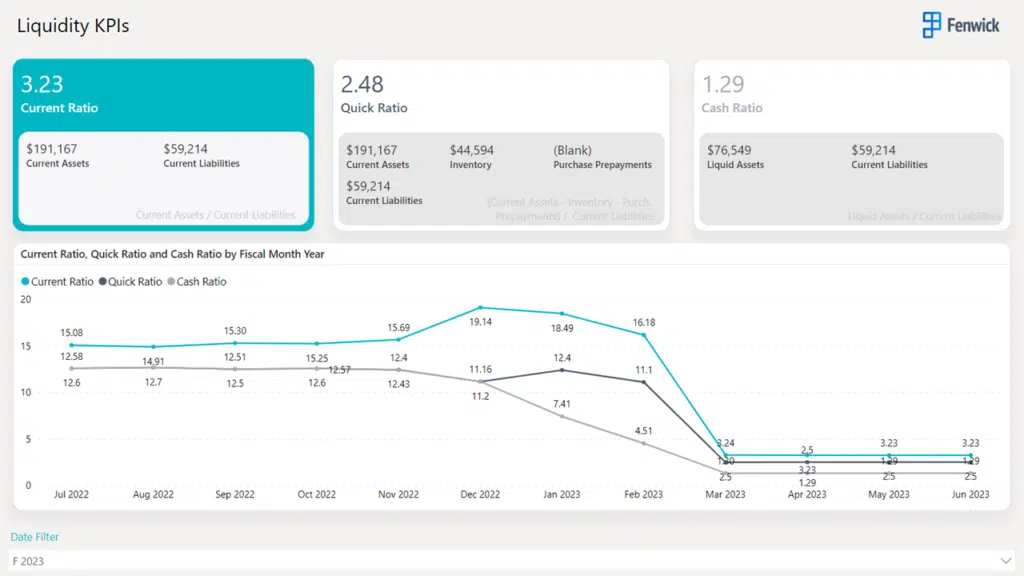
Task: Click the Date Filter label
Action: [35, 537]
